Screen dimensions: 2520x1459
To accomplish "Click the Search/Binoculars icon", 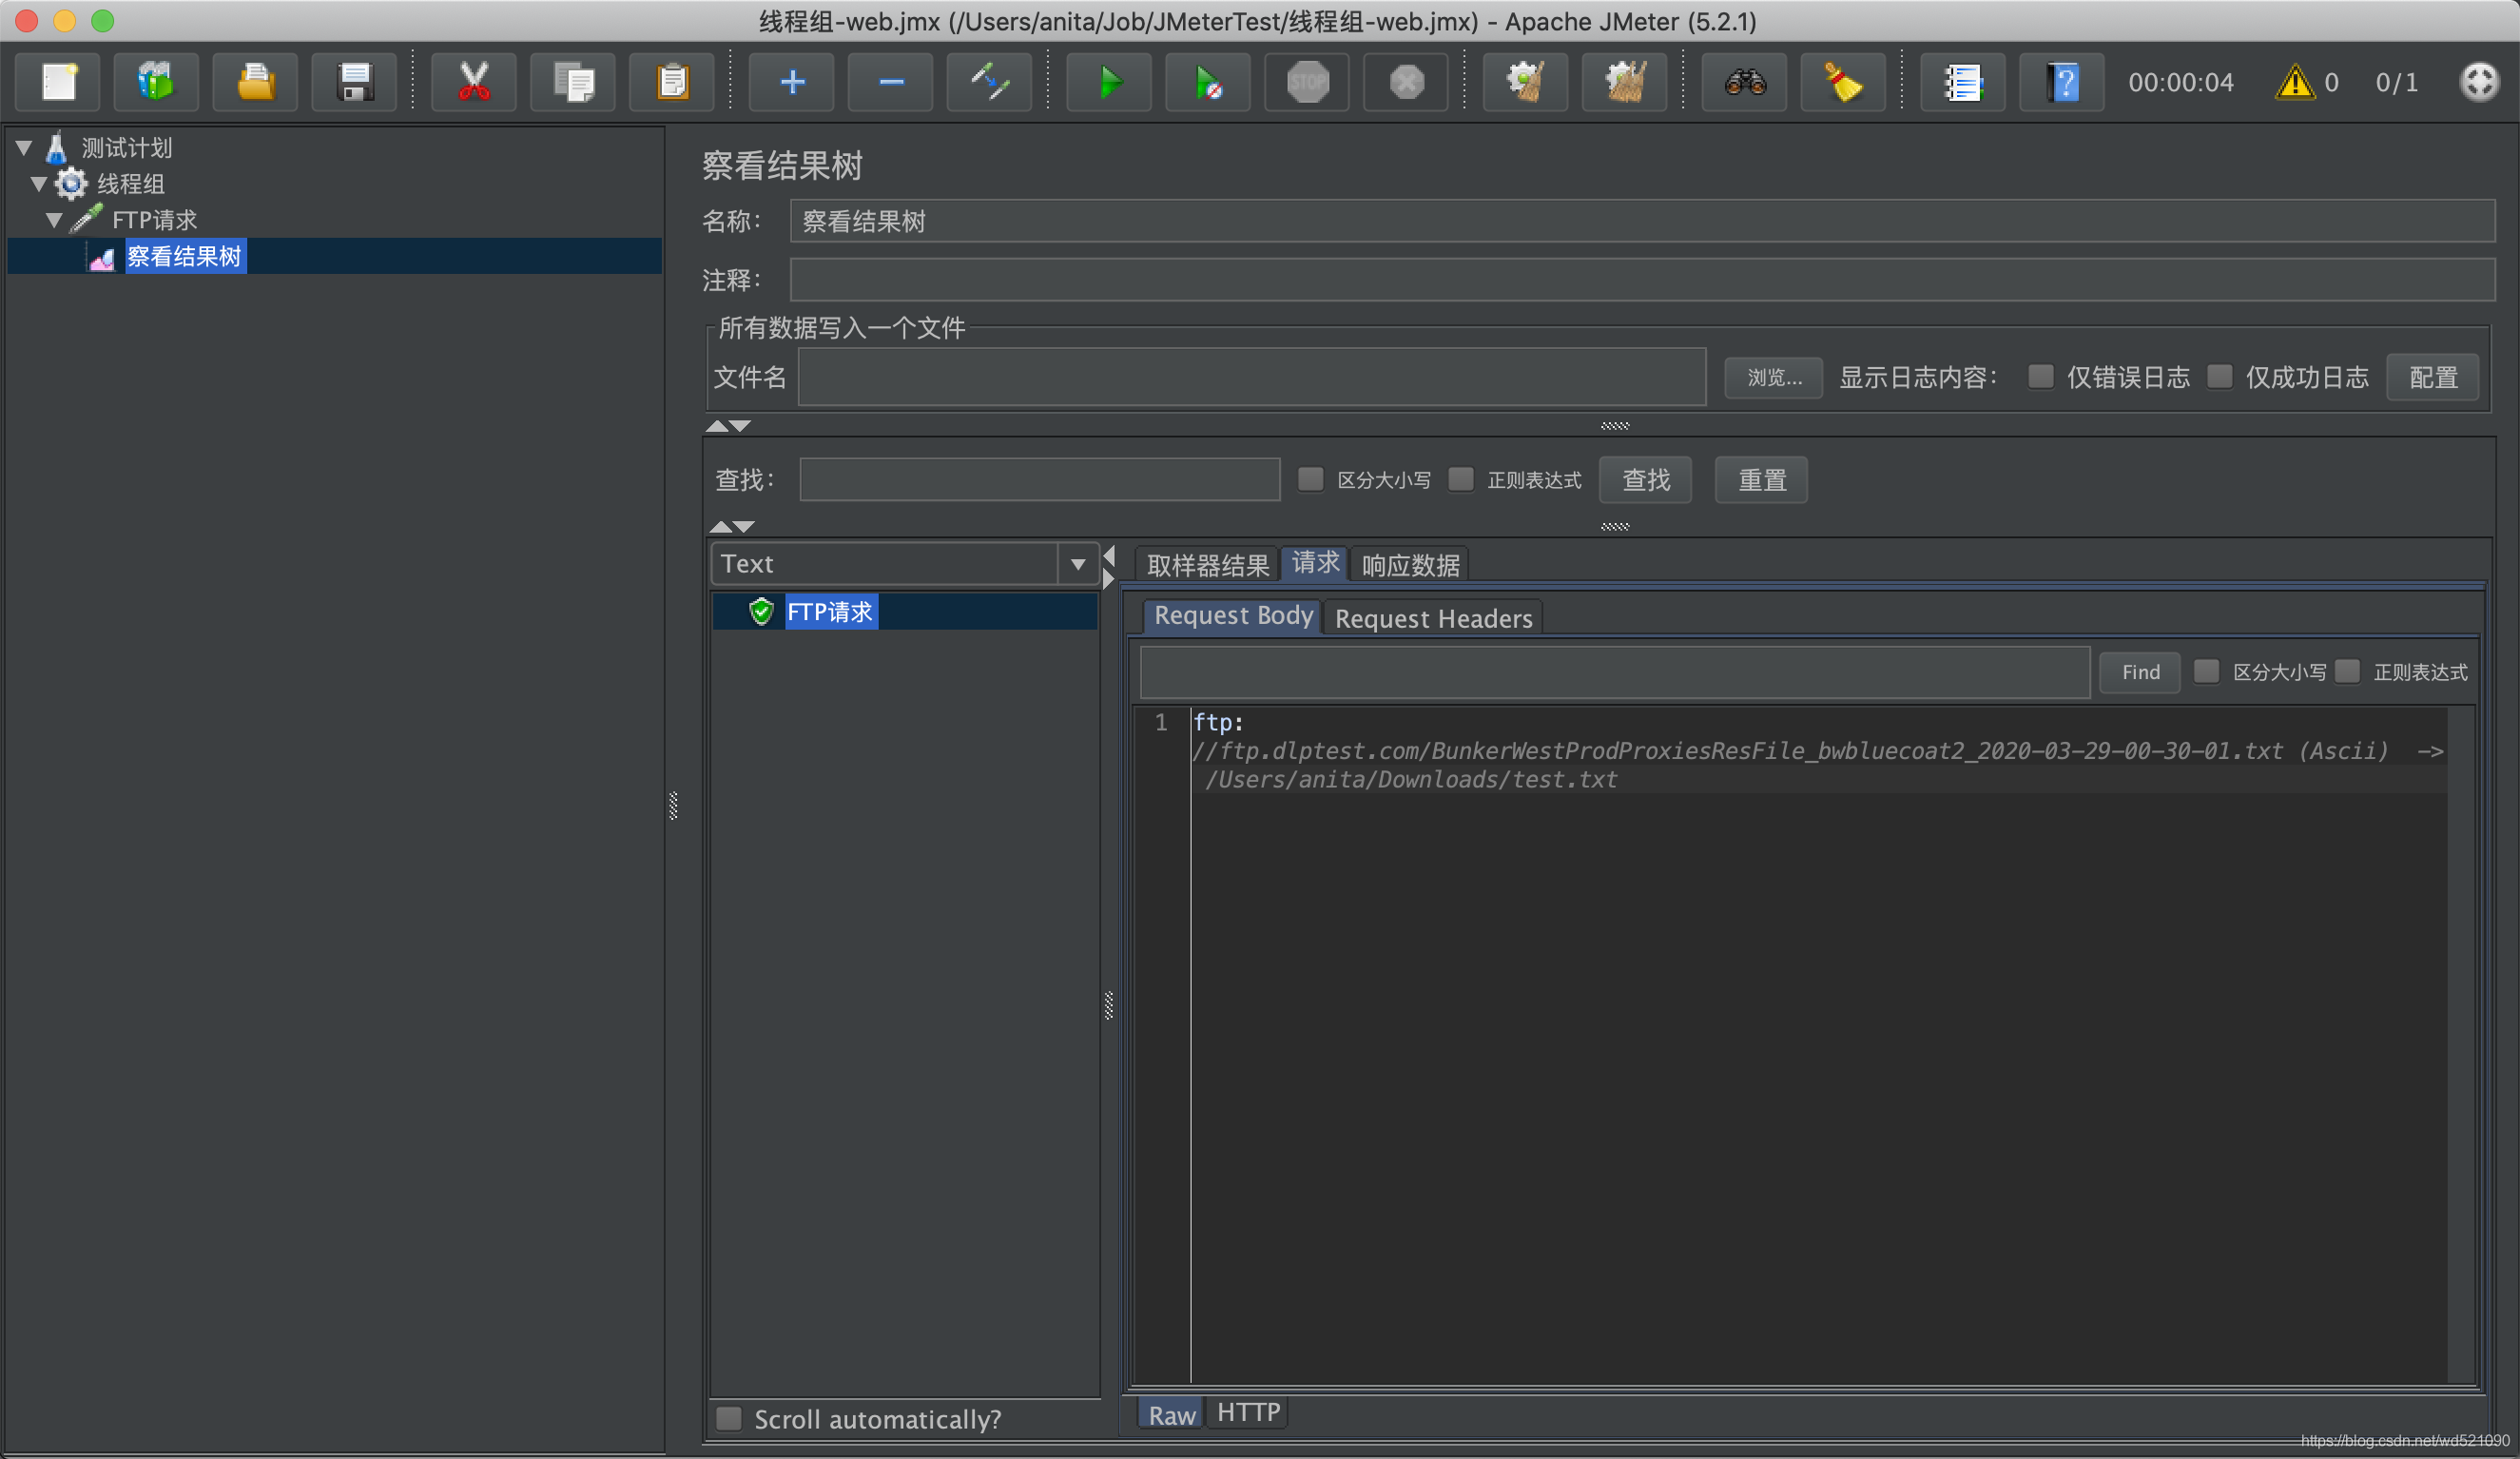I will click(x=1742, y=82).
